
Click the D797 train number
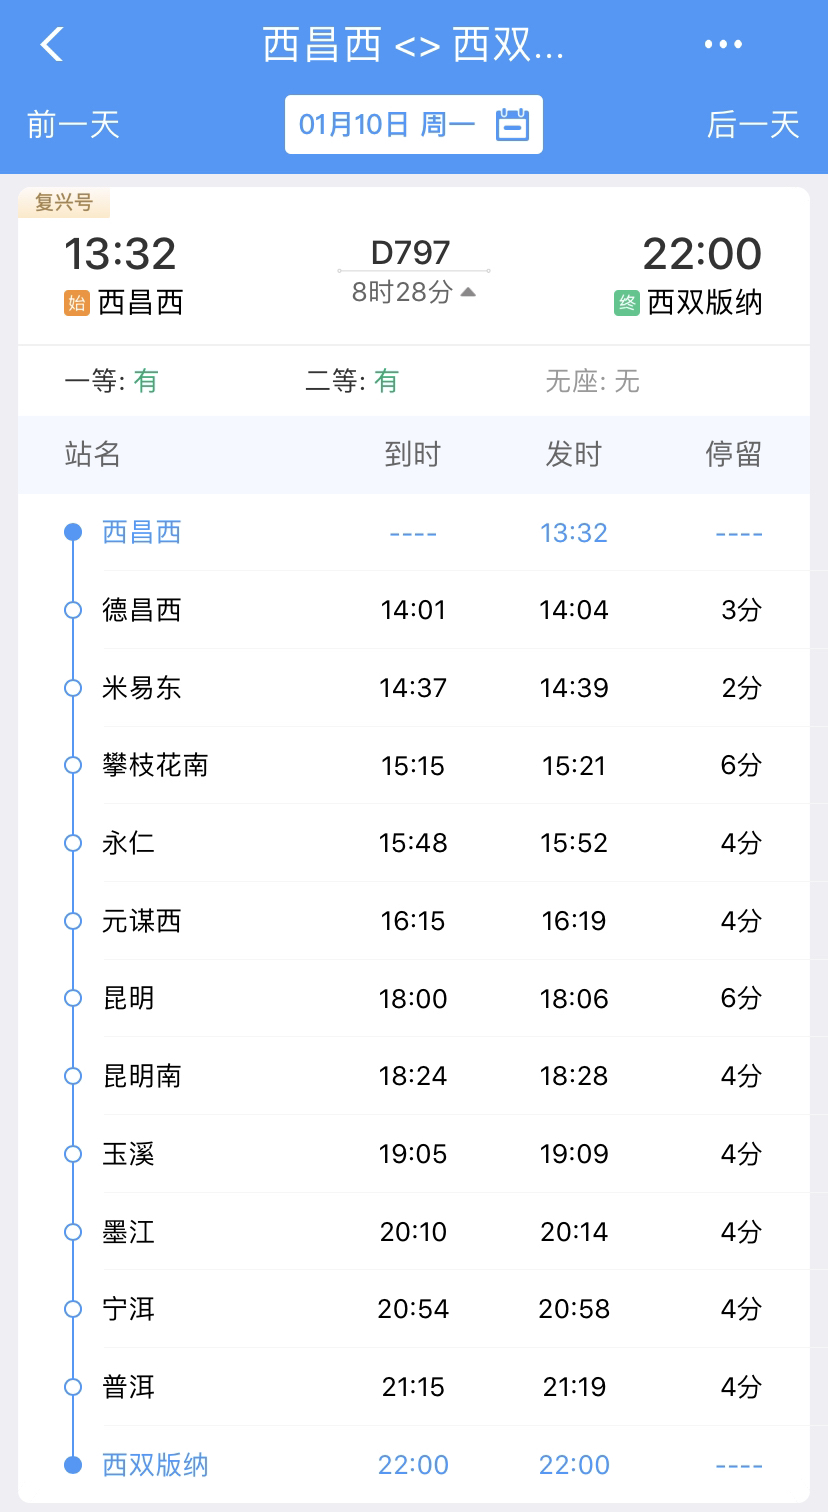pyautogui.click(x=410, y=253)
